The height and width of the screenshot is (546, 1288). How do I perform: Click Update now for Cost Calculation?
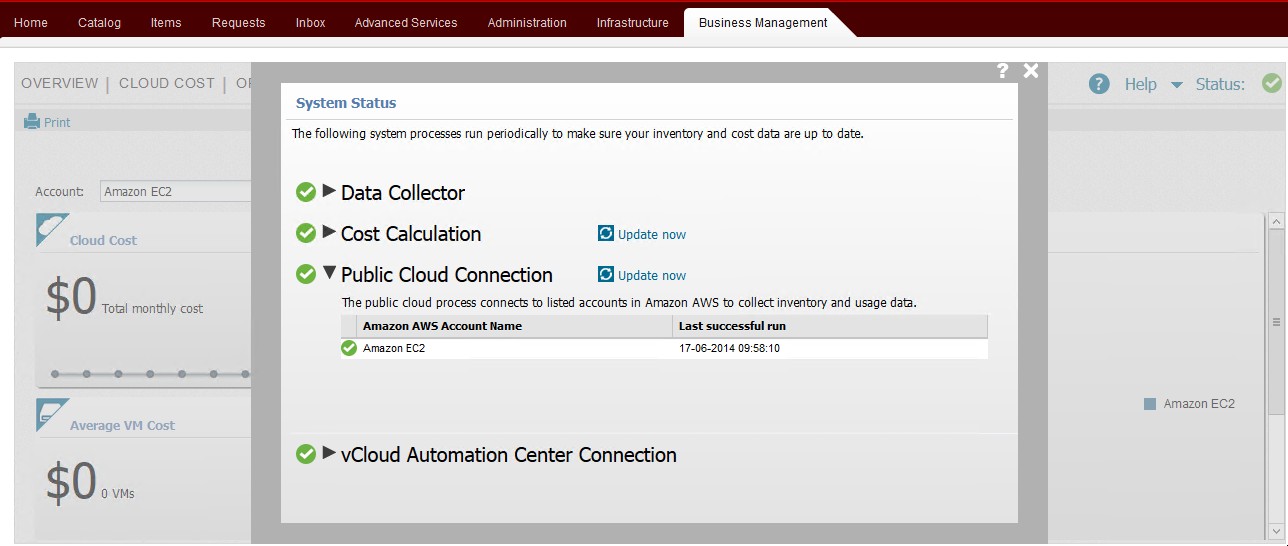click(651, 235)
